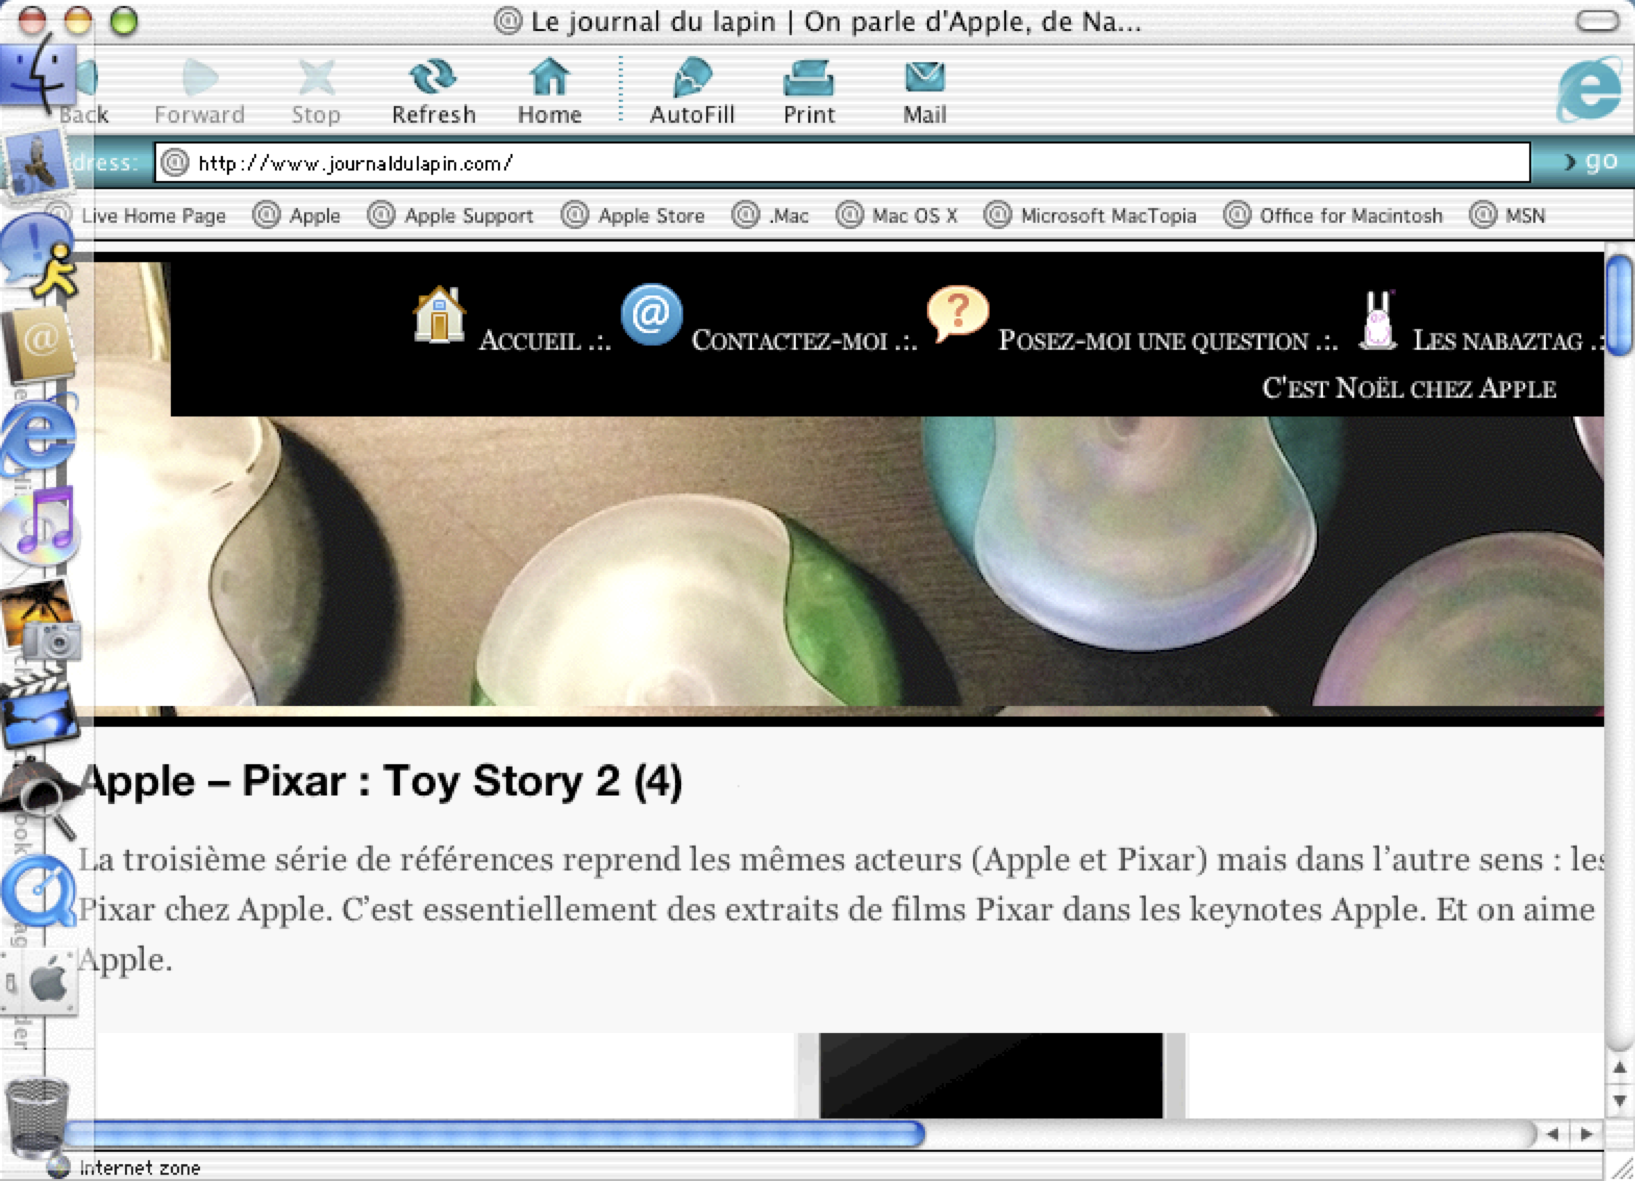
Task: Open Microsoft MacTopia favorite
Action: coord(1107,216)
